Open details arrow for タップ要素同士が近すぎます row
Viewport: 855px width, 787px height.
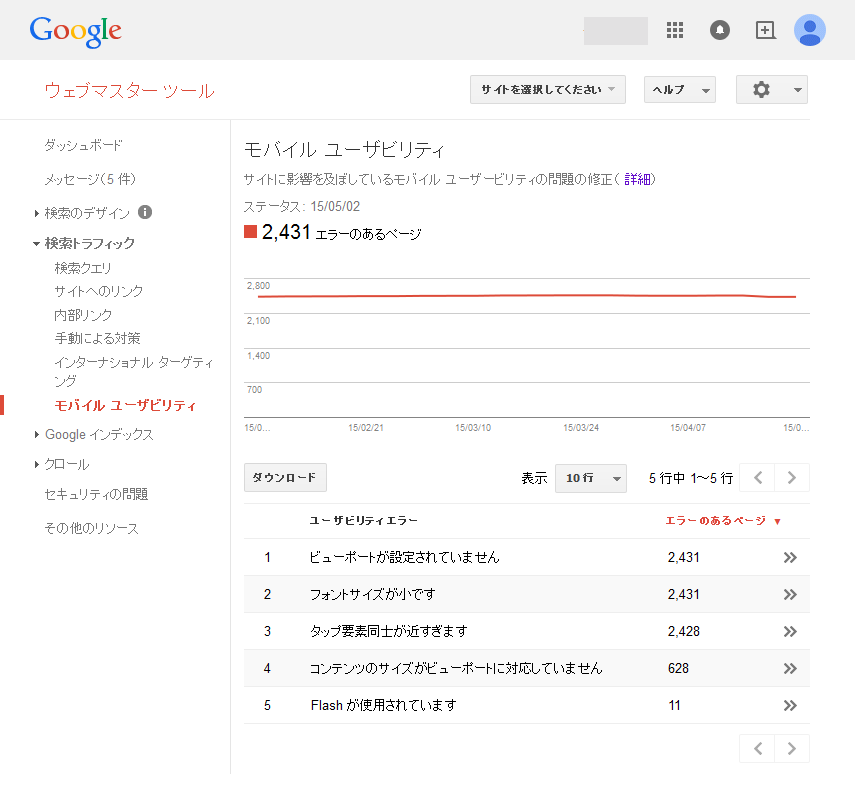point(790,632)
